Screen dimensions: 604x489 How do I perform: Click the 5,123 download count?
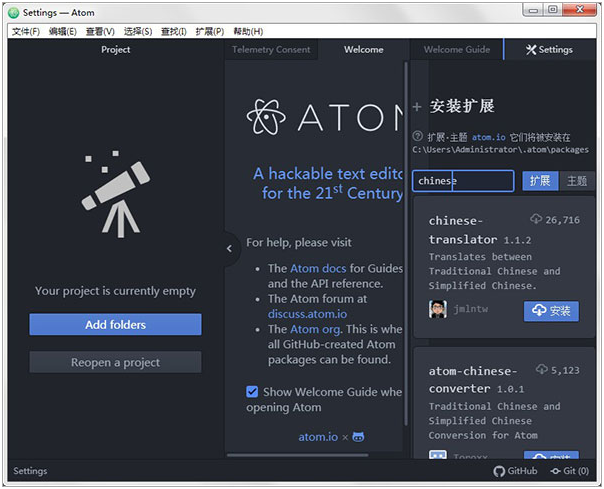565,370
